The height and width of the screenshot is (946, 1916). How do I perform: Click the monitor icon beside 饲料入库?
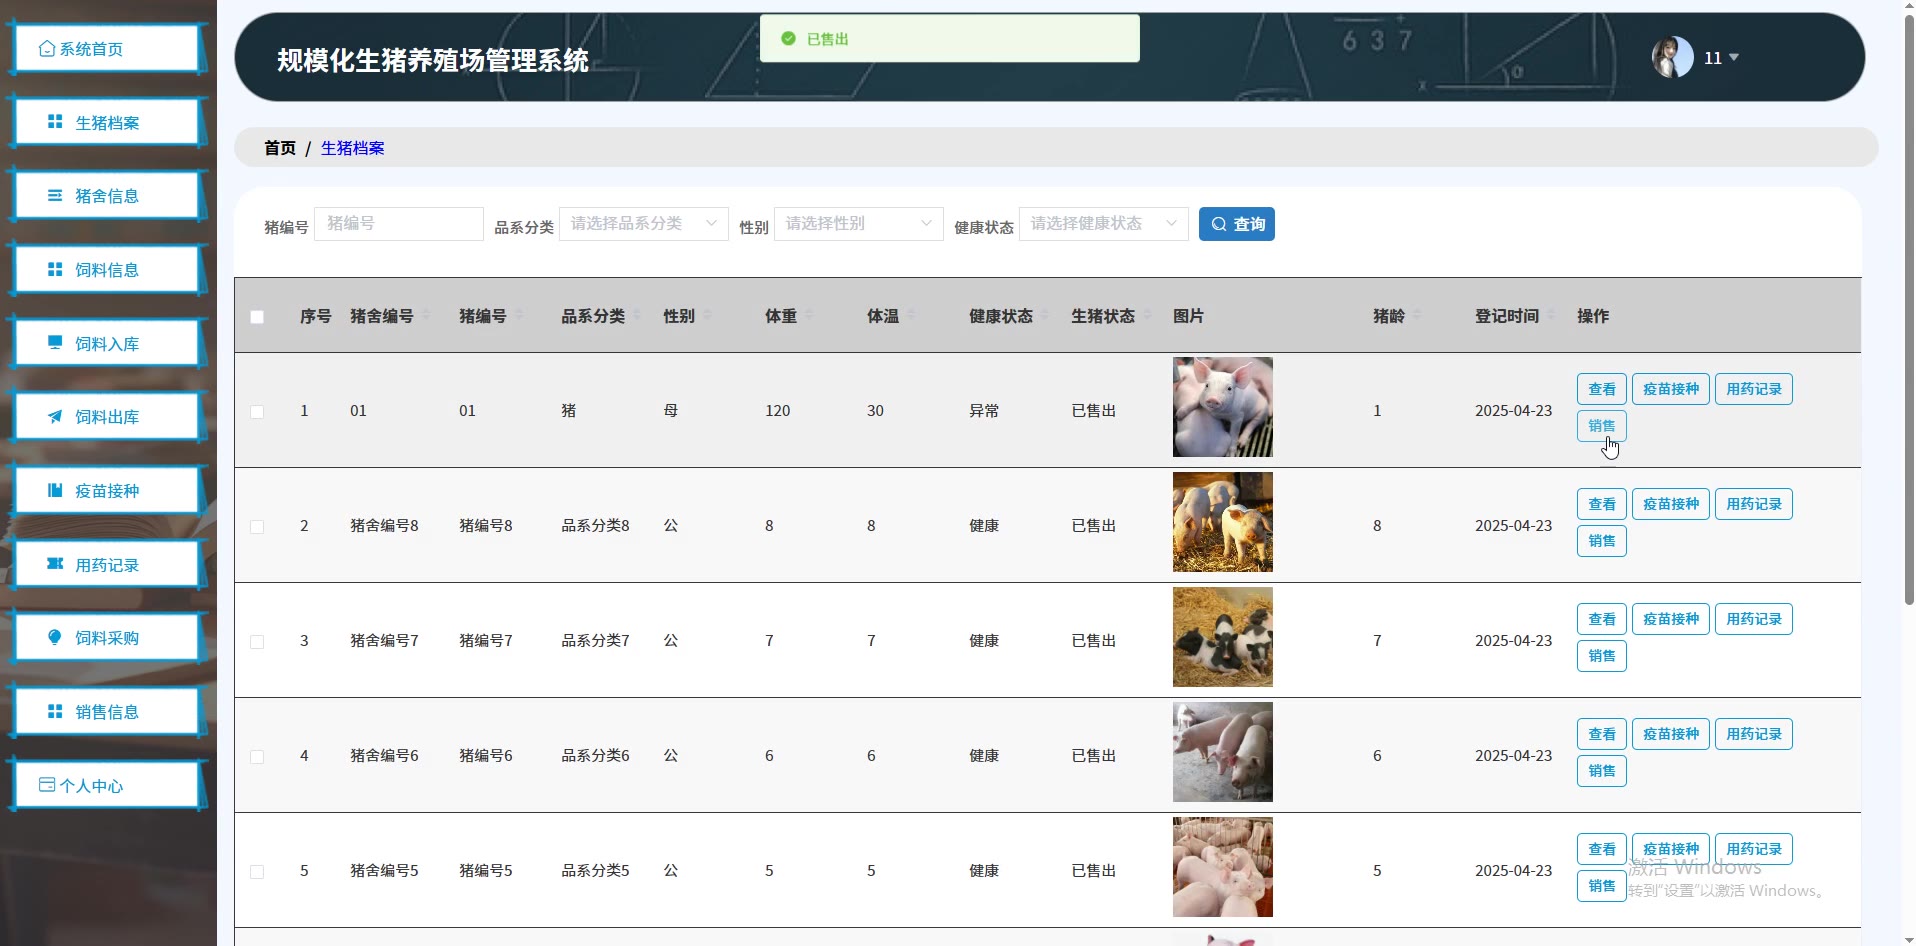(55, 343)
